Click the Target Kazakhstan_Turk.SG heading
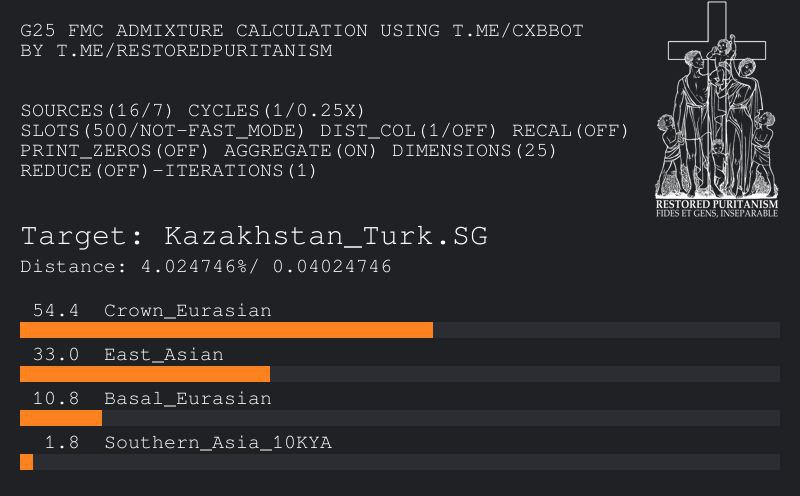Image resolution: width=800 pixels, height=496 pixels. [254, 236]
